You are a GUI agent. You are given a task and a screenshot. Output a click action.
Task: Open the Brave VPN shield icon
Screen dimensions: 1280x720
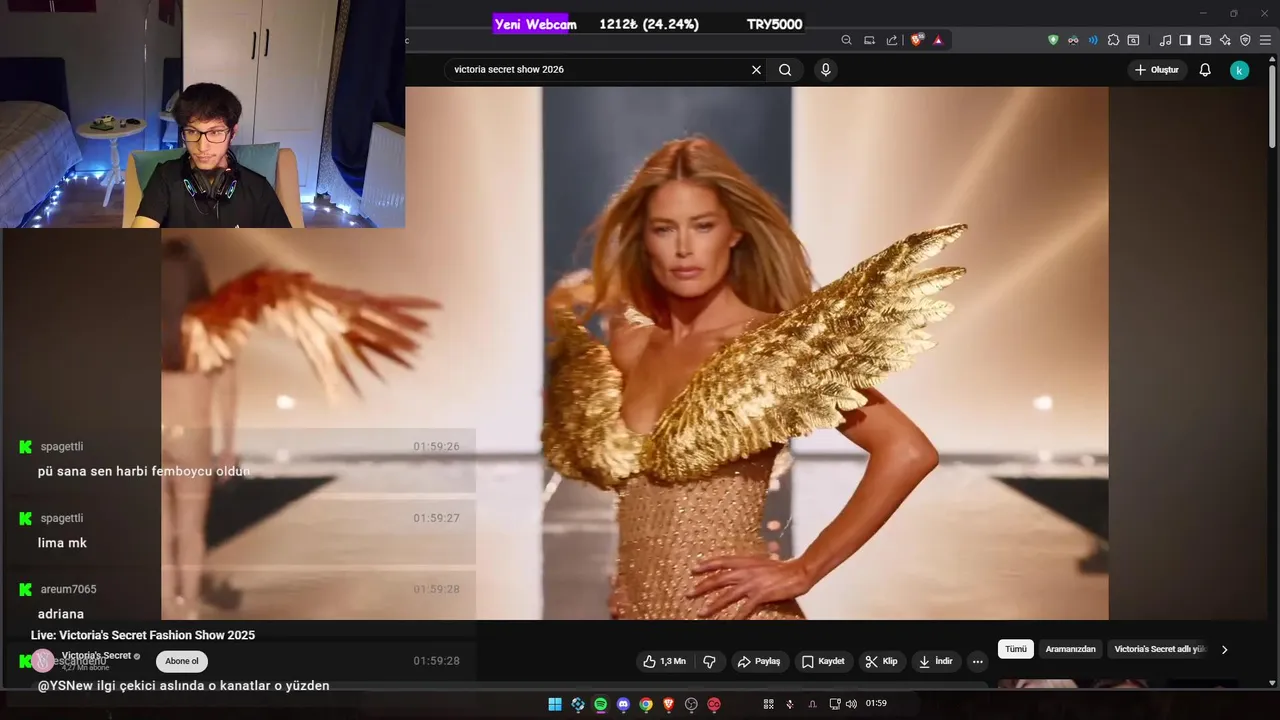tap(1245, 40)
